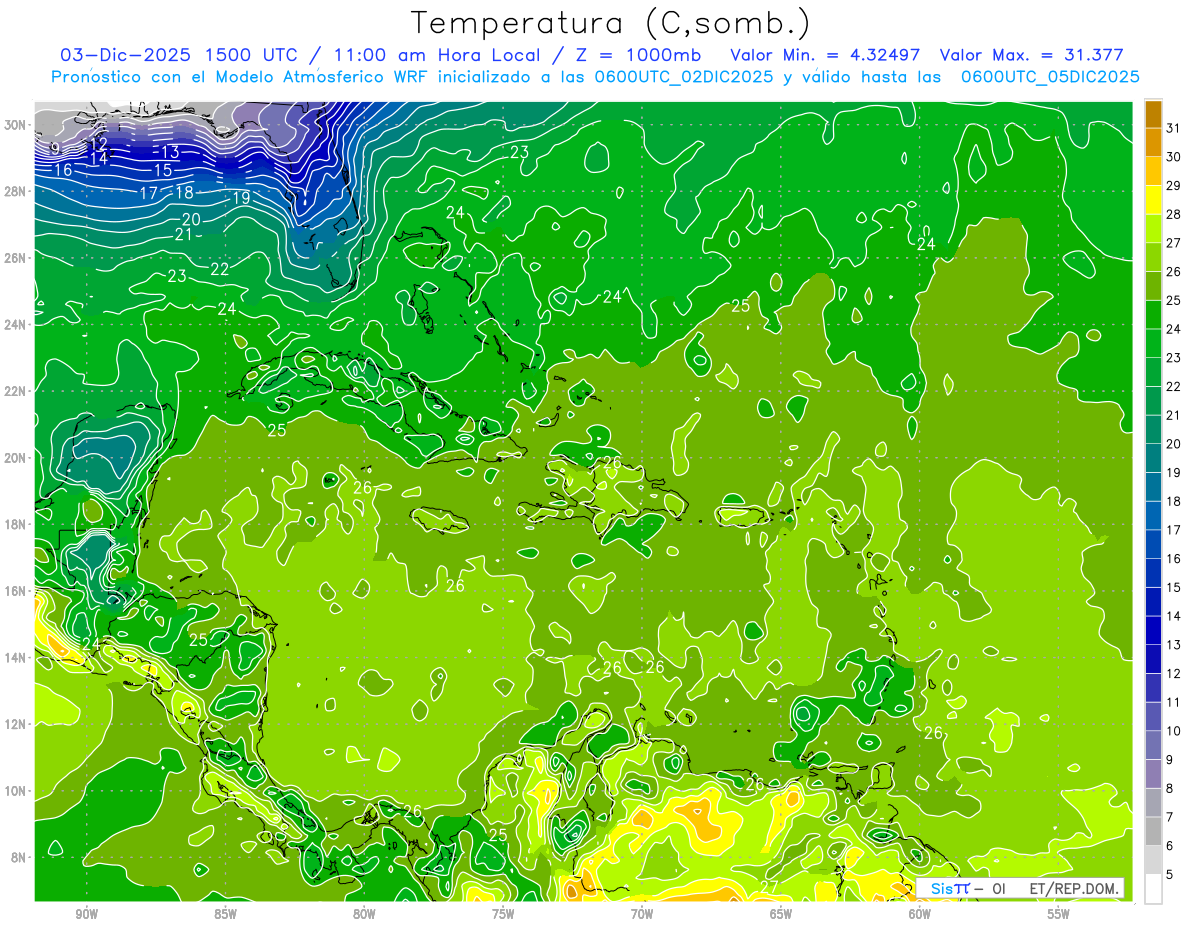Select the date text '03-Dic-2025 1500 UTC'

coord(177,55)
